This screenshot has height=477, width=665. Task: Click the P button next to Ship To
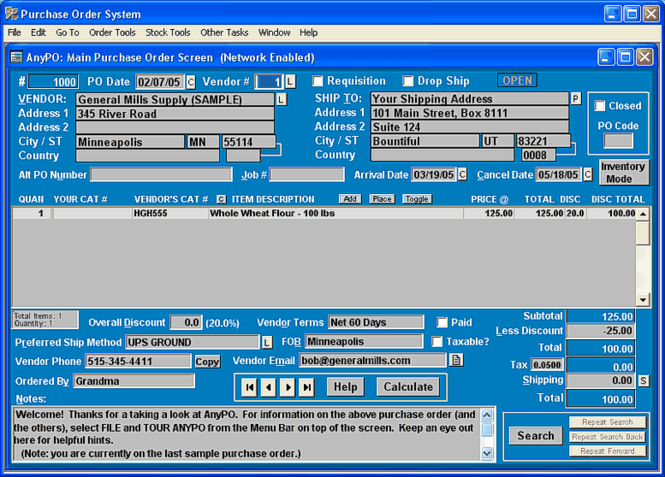tap(575, 98)
